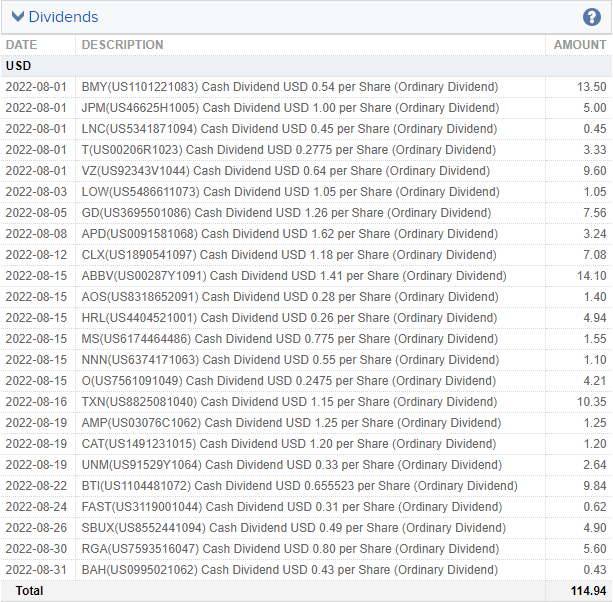The width and height of the screenshot is (613, 602).
Task: Click the 1.10 amount for NNN
Action: 595,360
